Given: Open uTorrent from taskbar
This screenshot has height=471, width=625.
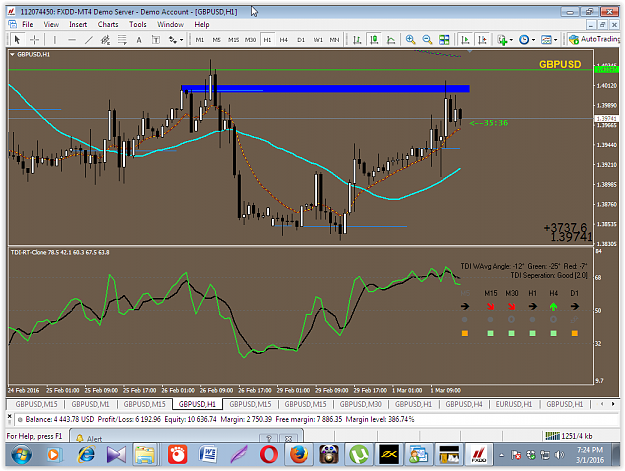Looking at the screenshot, I should 358,455.
